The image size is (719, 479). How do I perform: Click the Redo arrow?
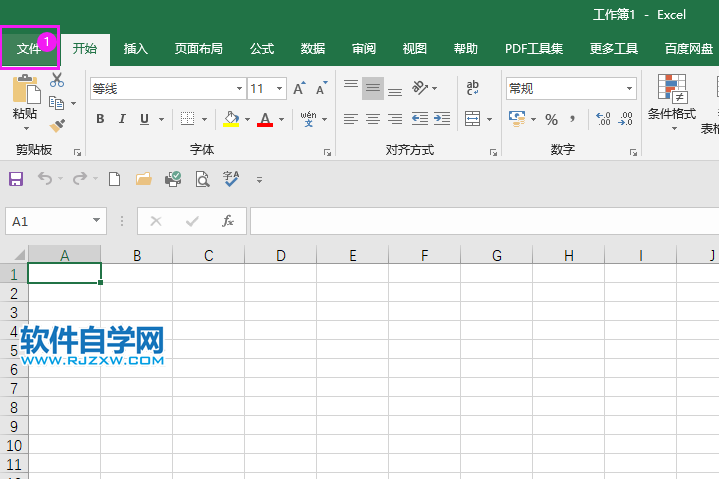click(x=80, y=178)
